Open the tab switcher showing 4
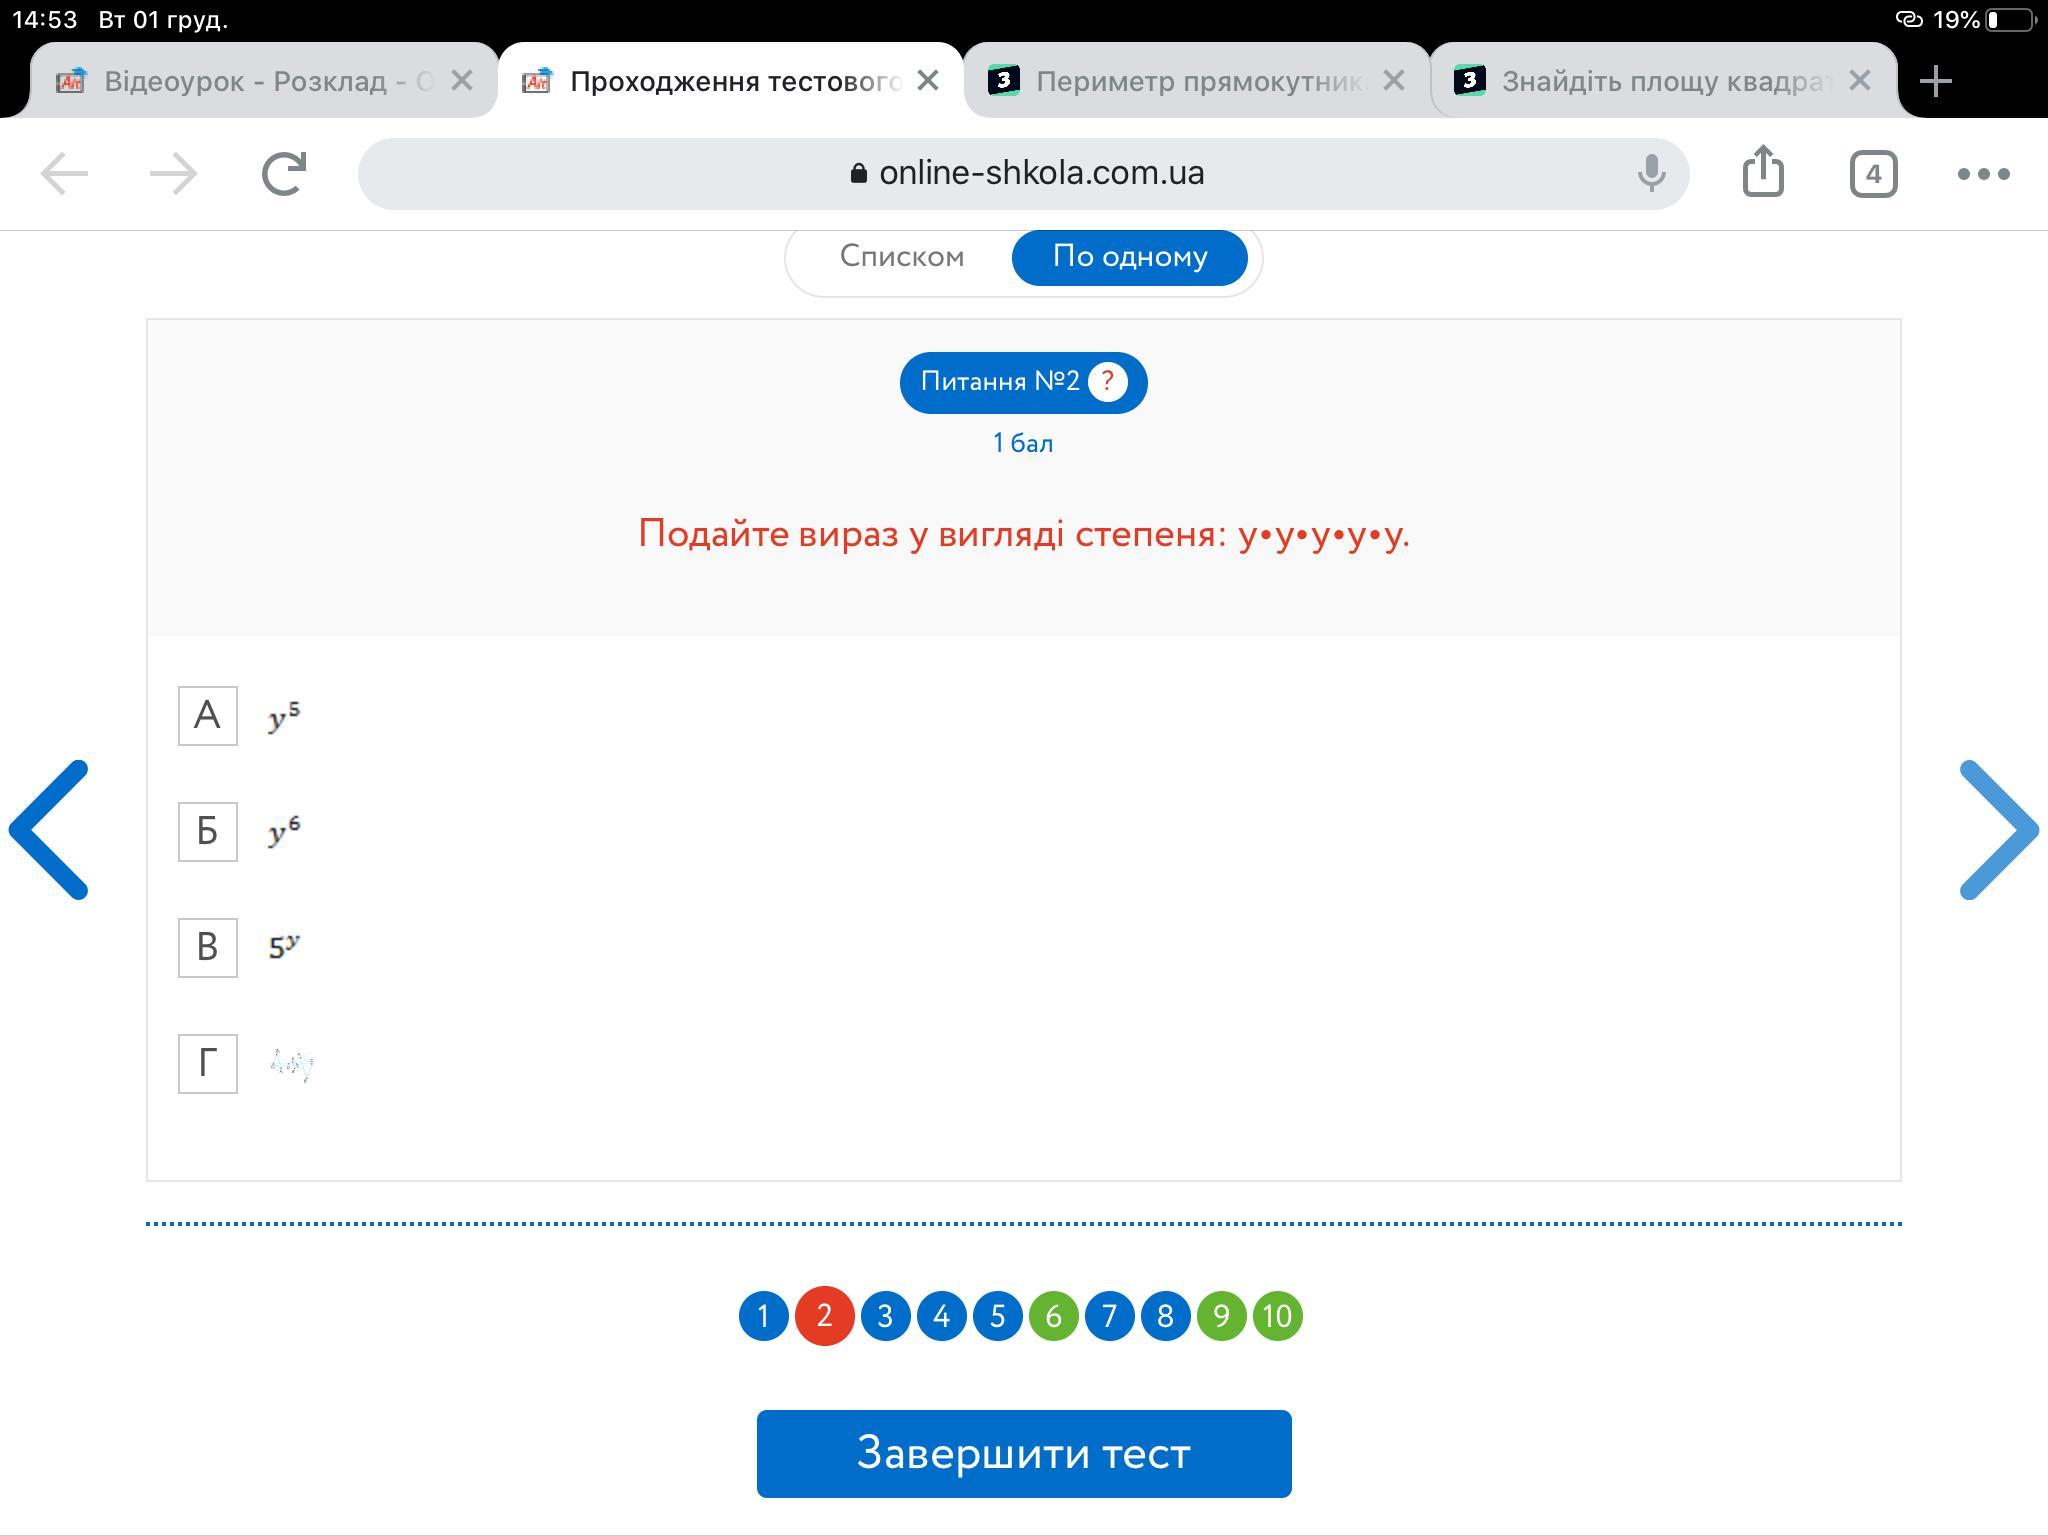 point(1872,174)
